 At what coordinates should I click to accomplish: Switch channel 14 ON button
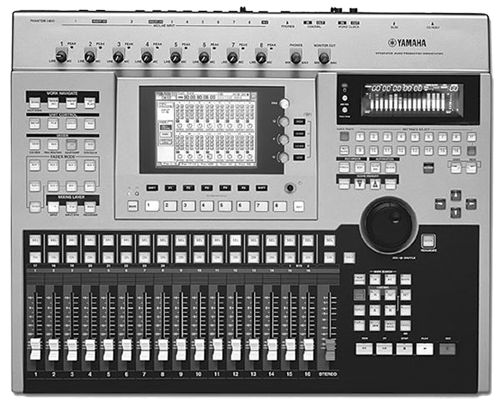[271, 257]
